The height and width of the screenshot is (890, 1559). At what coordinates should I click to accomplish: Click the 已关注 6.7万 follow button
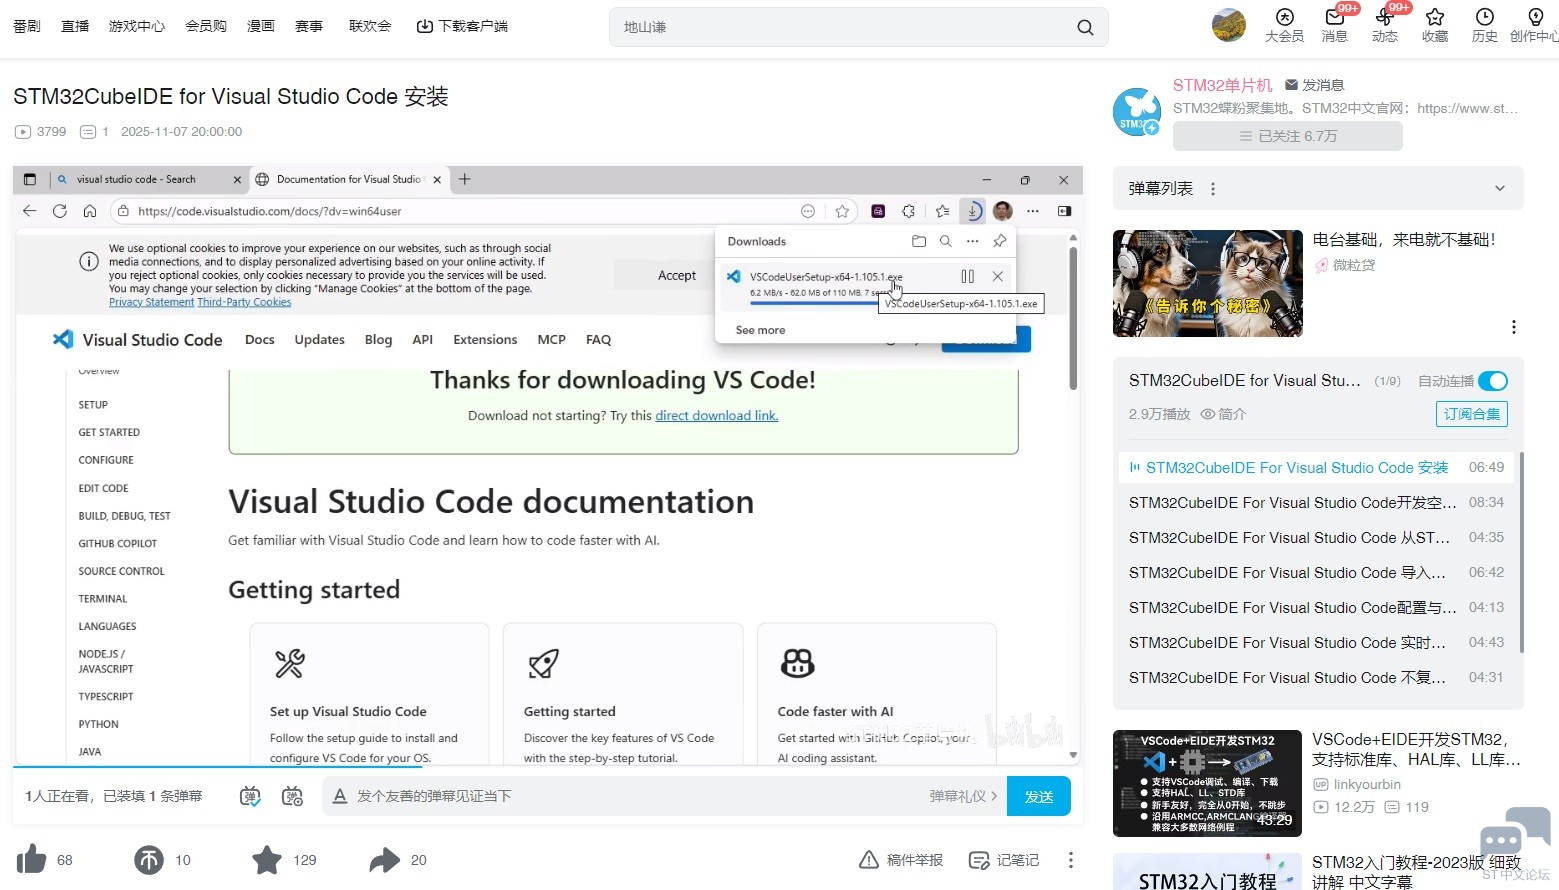click(1288, 136)
